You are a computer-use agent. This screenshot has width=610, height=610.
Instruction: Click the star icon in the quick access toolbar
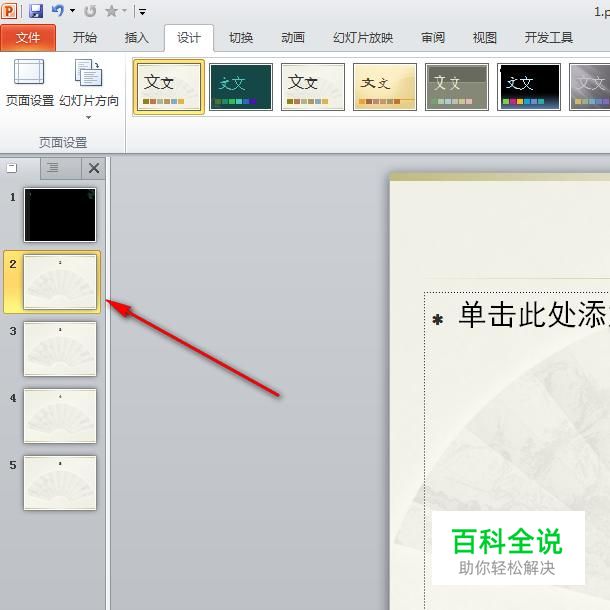[x=112, y=11]
